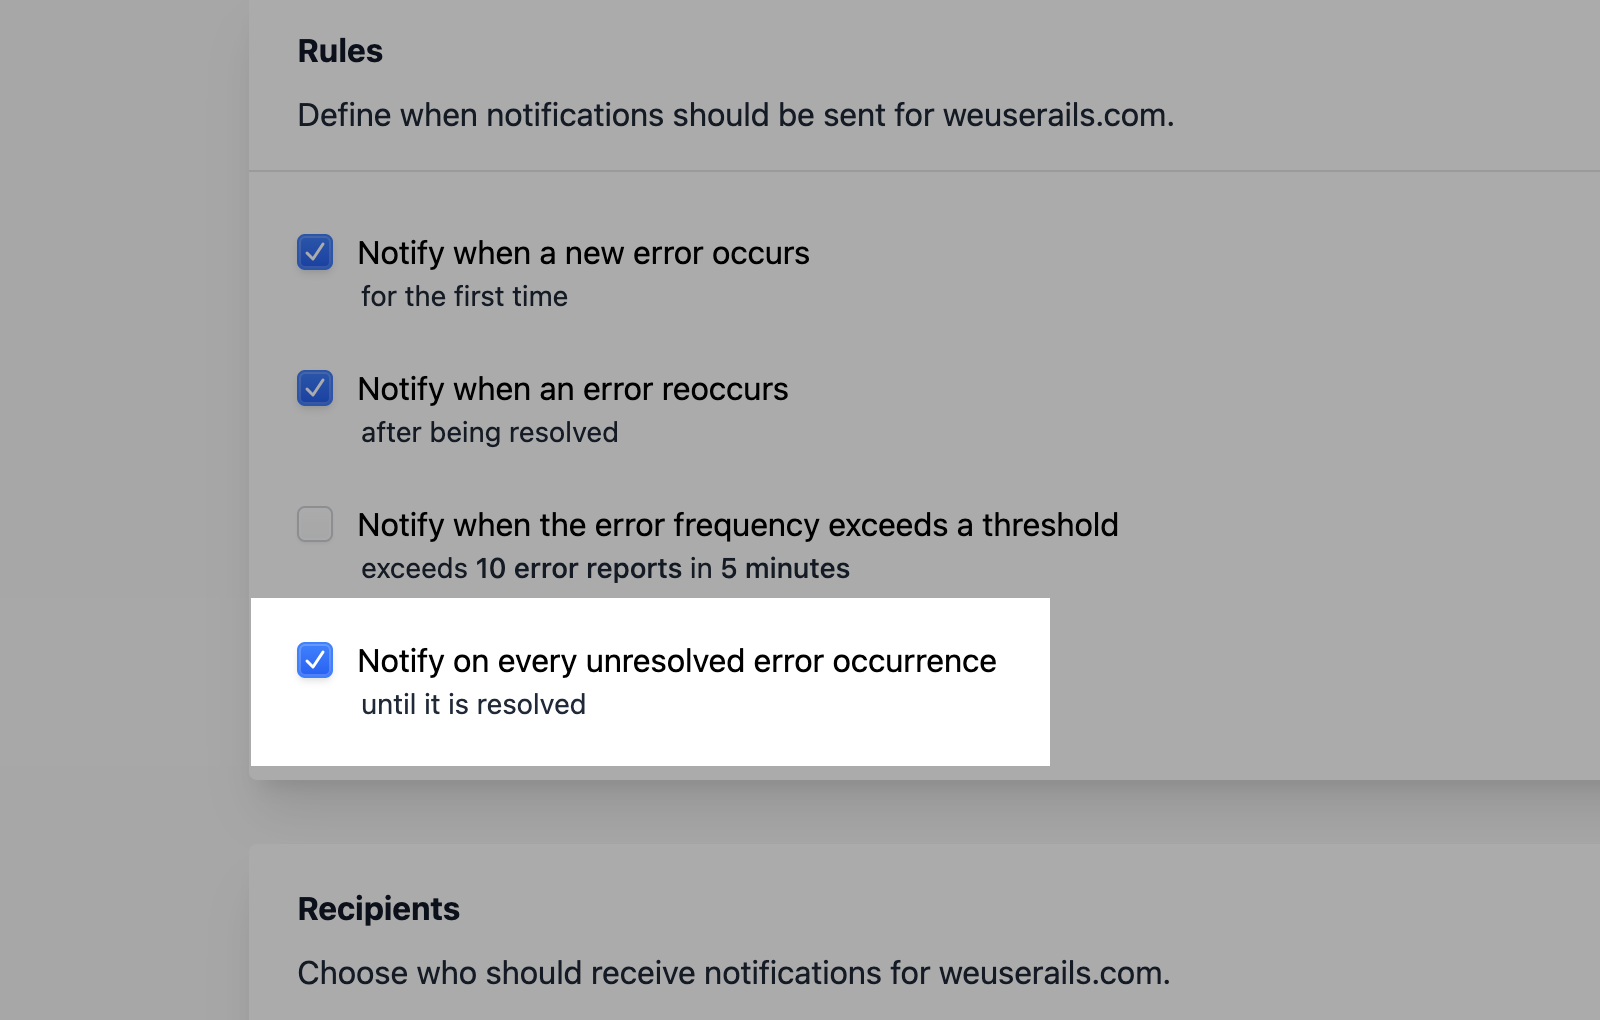Click 'for the first time' subtext
This screenshot has height=1020, width=1600.
click(x=464, y=296)
